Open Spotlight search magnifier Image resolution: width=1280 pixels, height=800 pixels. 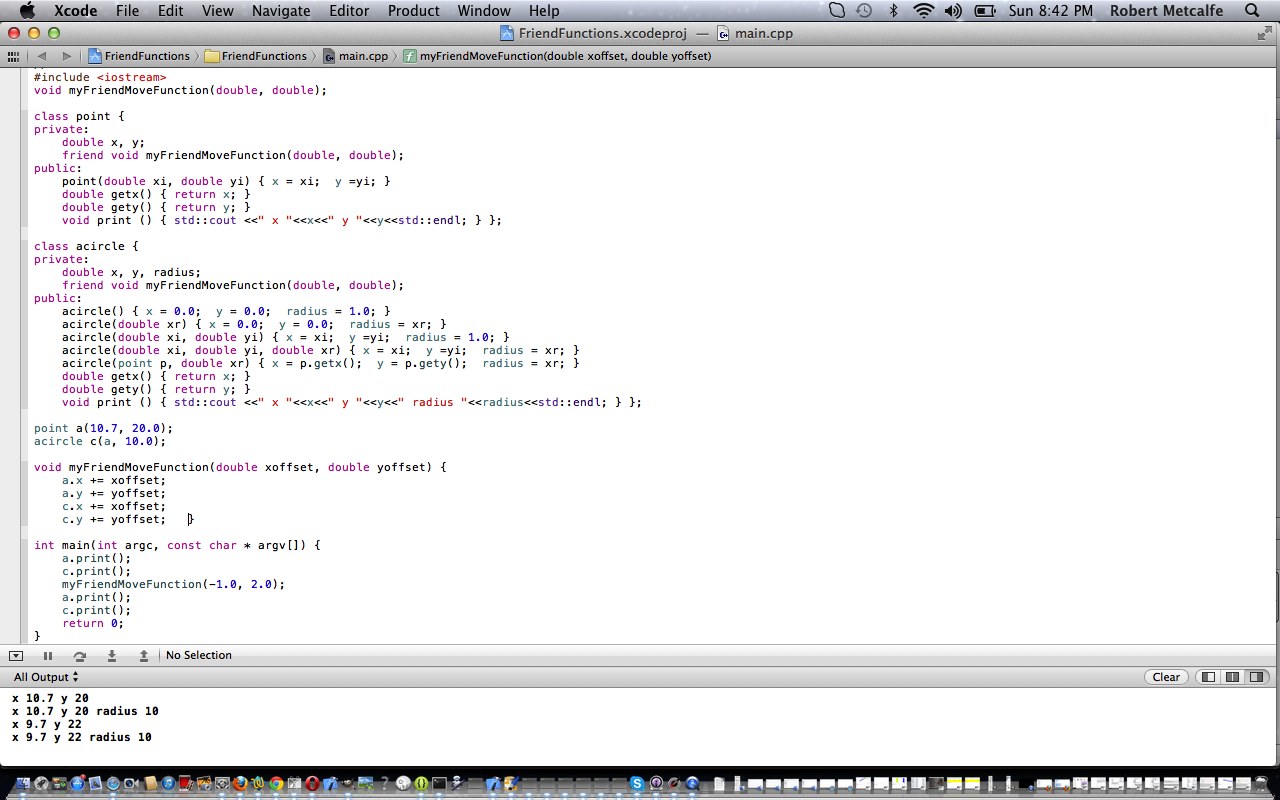pyautogui.click(x=1252, y=11)
